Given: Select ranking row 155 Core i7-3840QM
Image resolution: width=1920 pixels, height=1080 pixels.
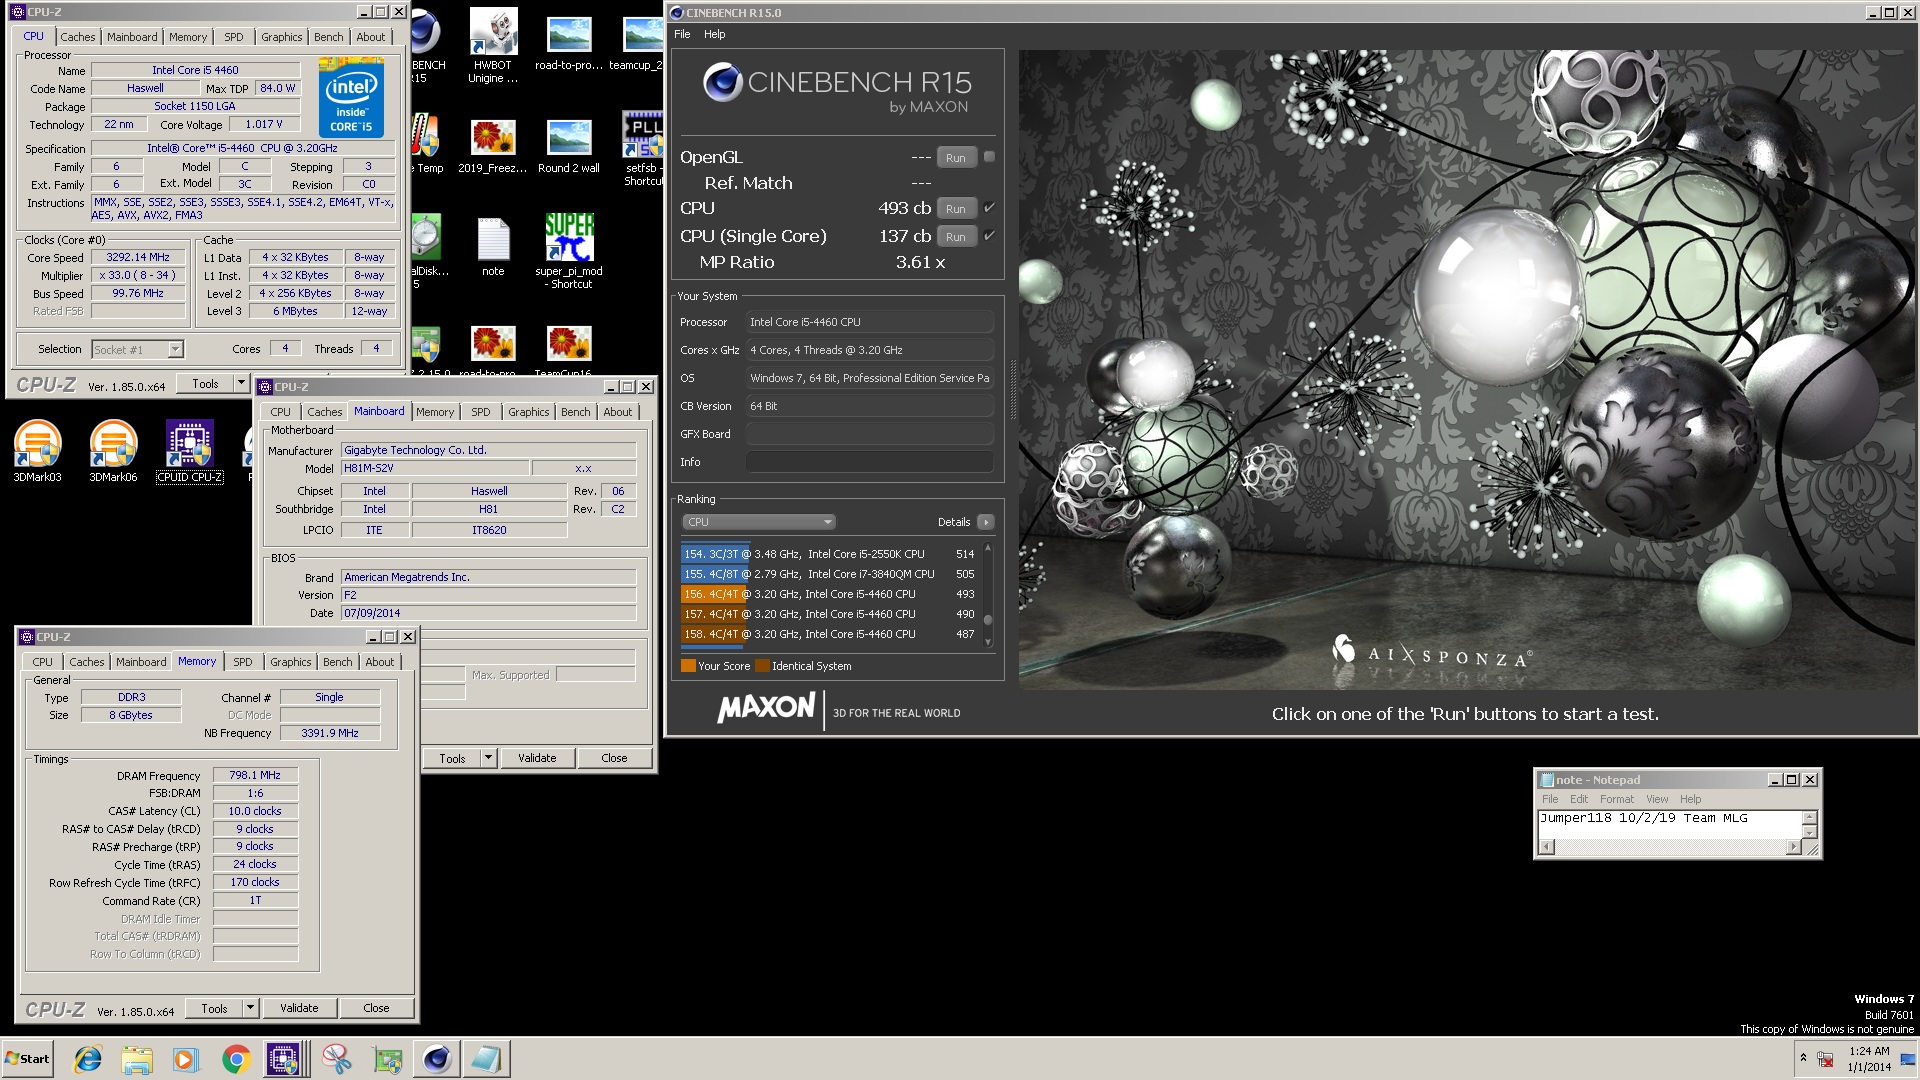Looking at the screenshot, I should coord(829,574).
